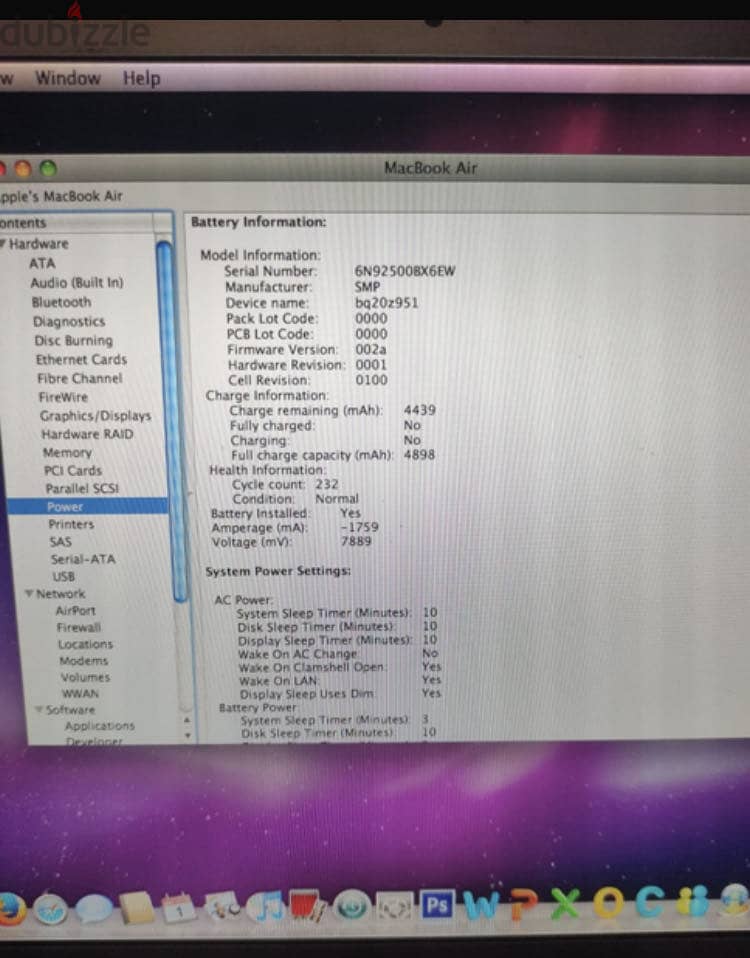Click the yellow minimize window button
This screenshot has height=958, width=750.
[22, 168]
